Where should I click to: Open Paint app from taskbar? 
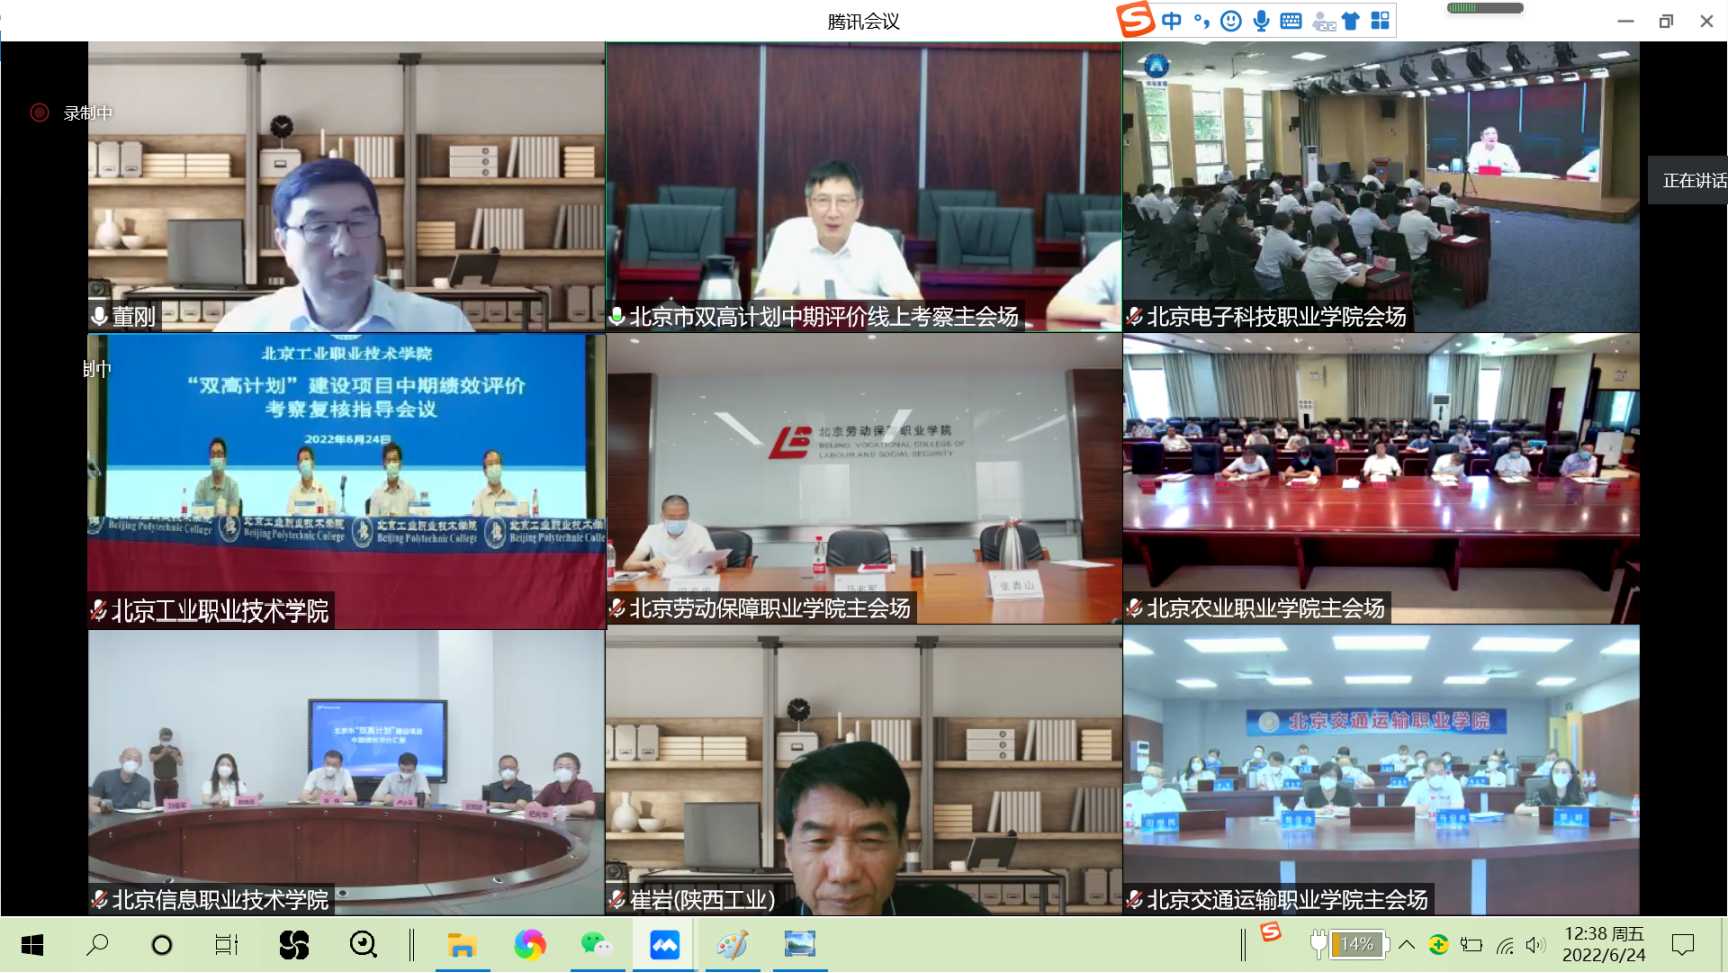tap(732, 945)
